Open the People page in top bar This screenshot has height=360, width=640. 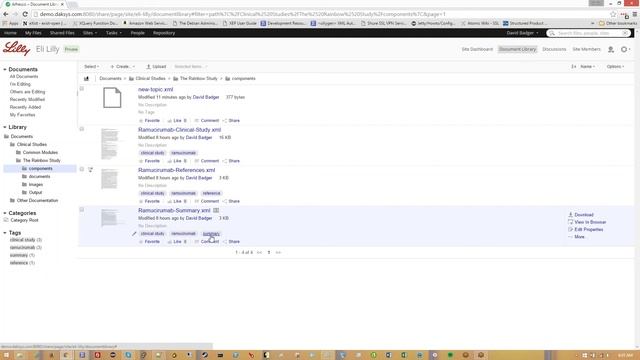coord(138,33)
